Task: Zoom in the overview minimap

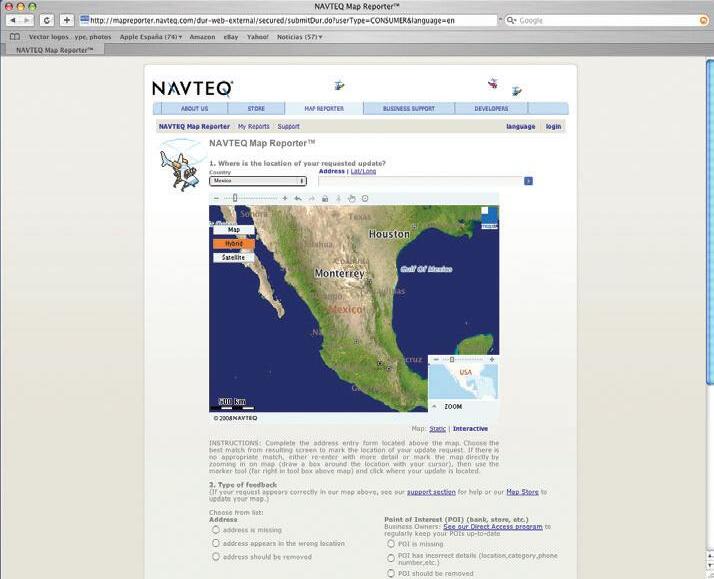Action: pyautogui.click(x=492, y=360)
